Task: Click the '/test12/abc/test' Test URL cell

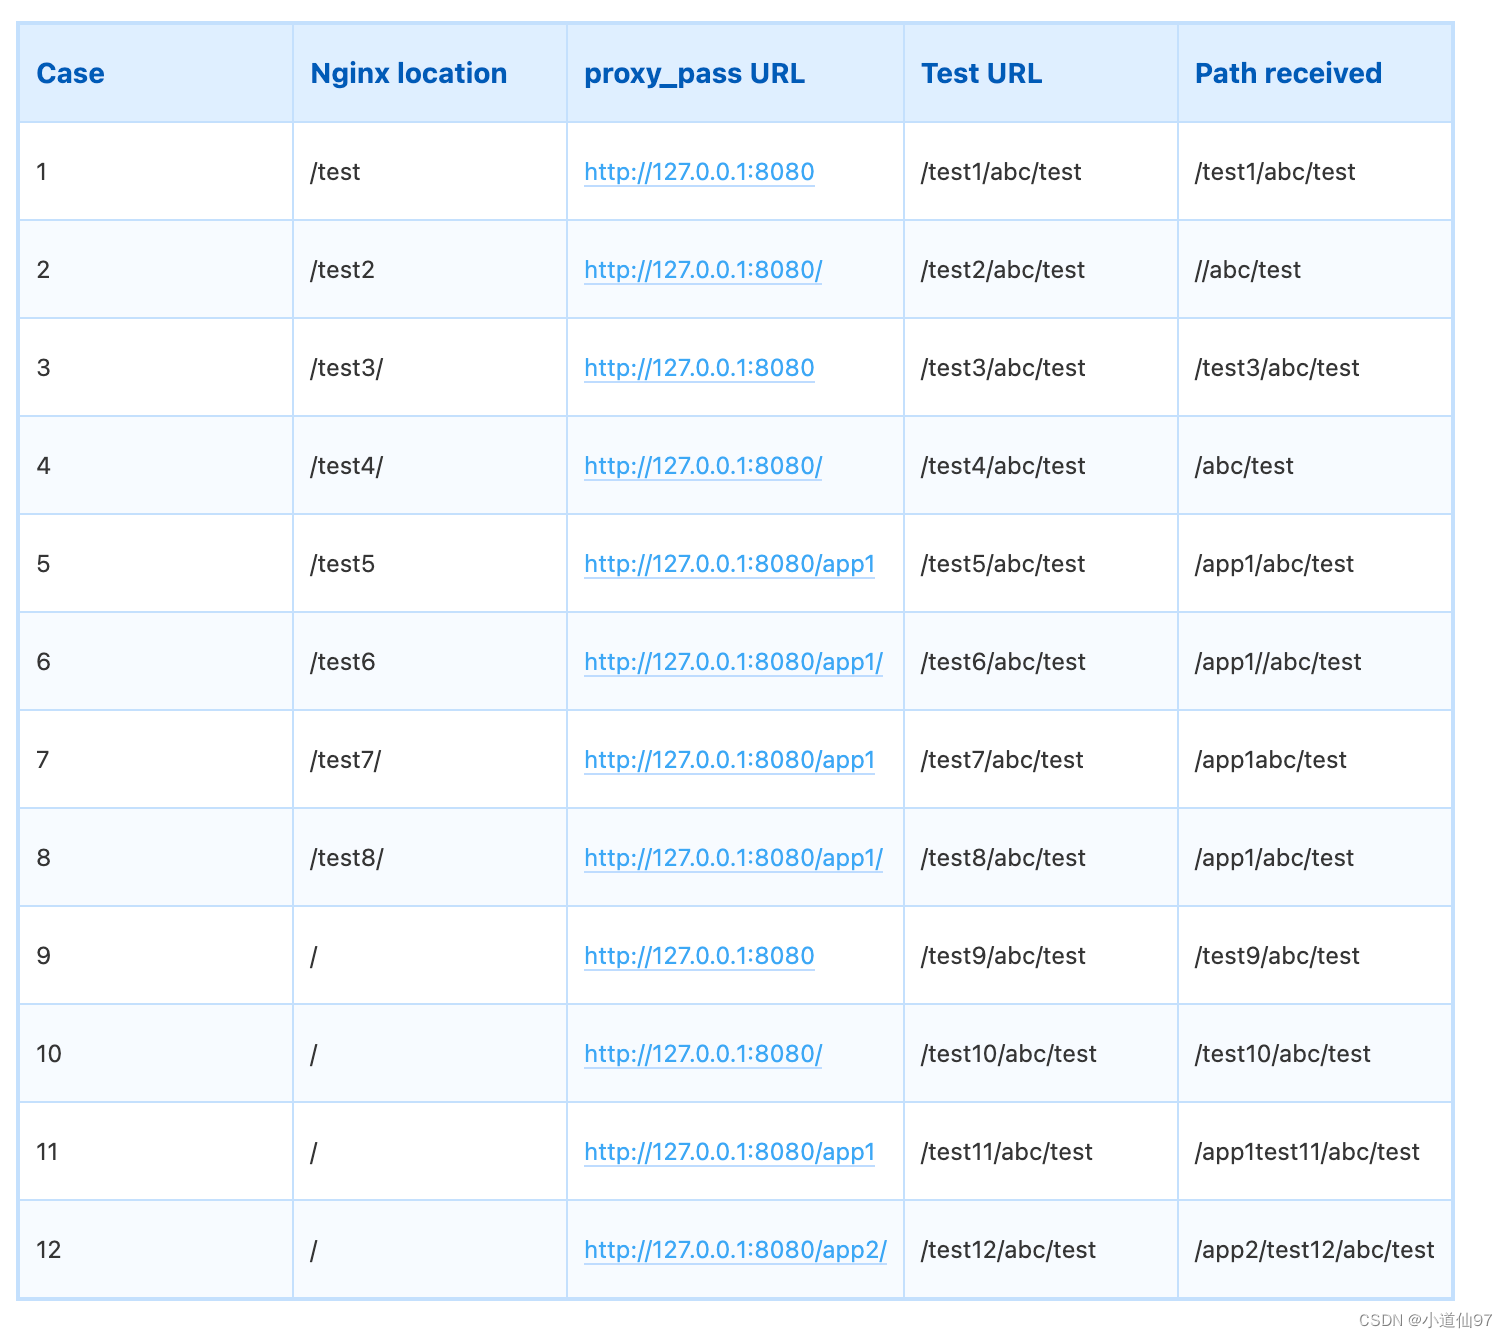Action: pos(1041,1250)
